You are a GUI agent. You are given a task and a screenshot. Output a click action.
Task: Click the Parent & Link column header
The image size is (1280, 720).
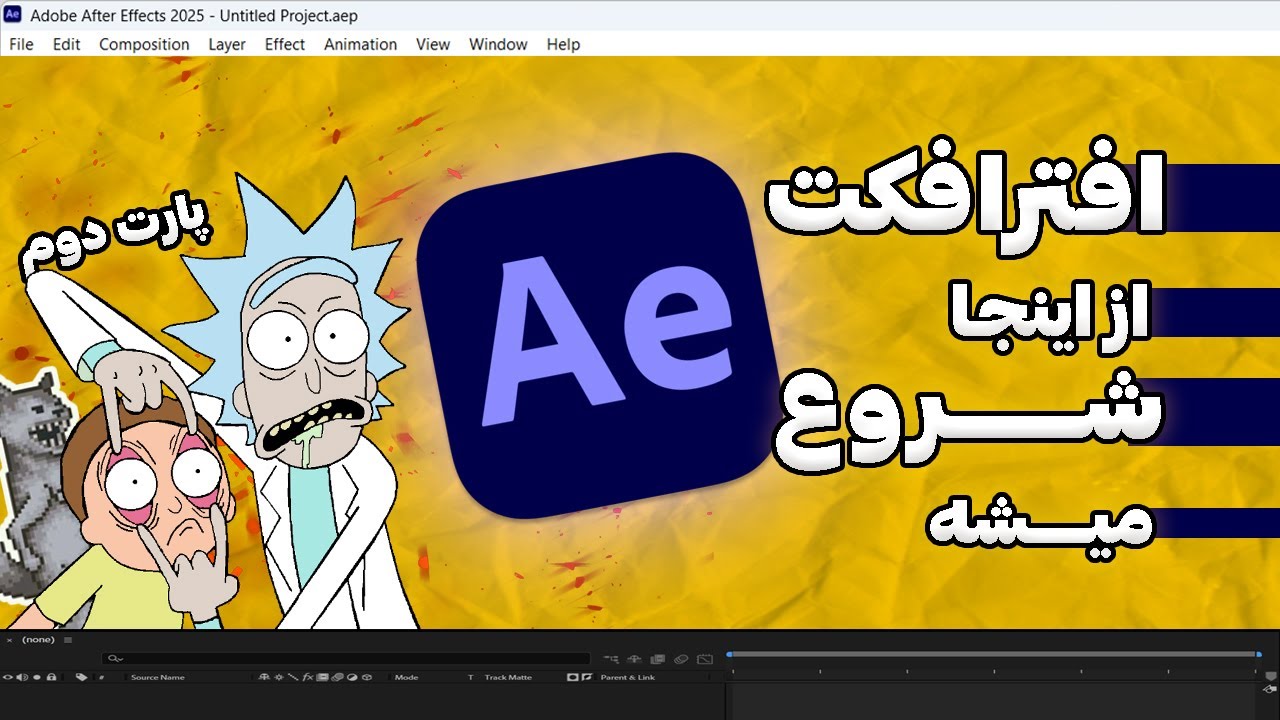[628, 678]
